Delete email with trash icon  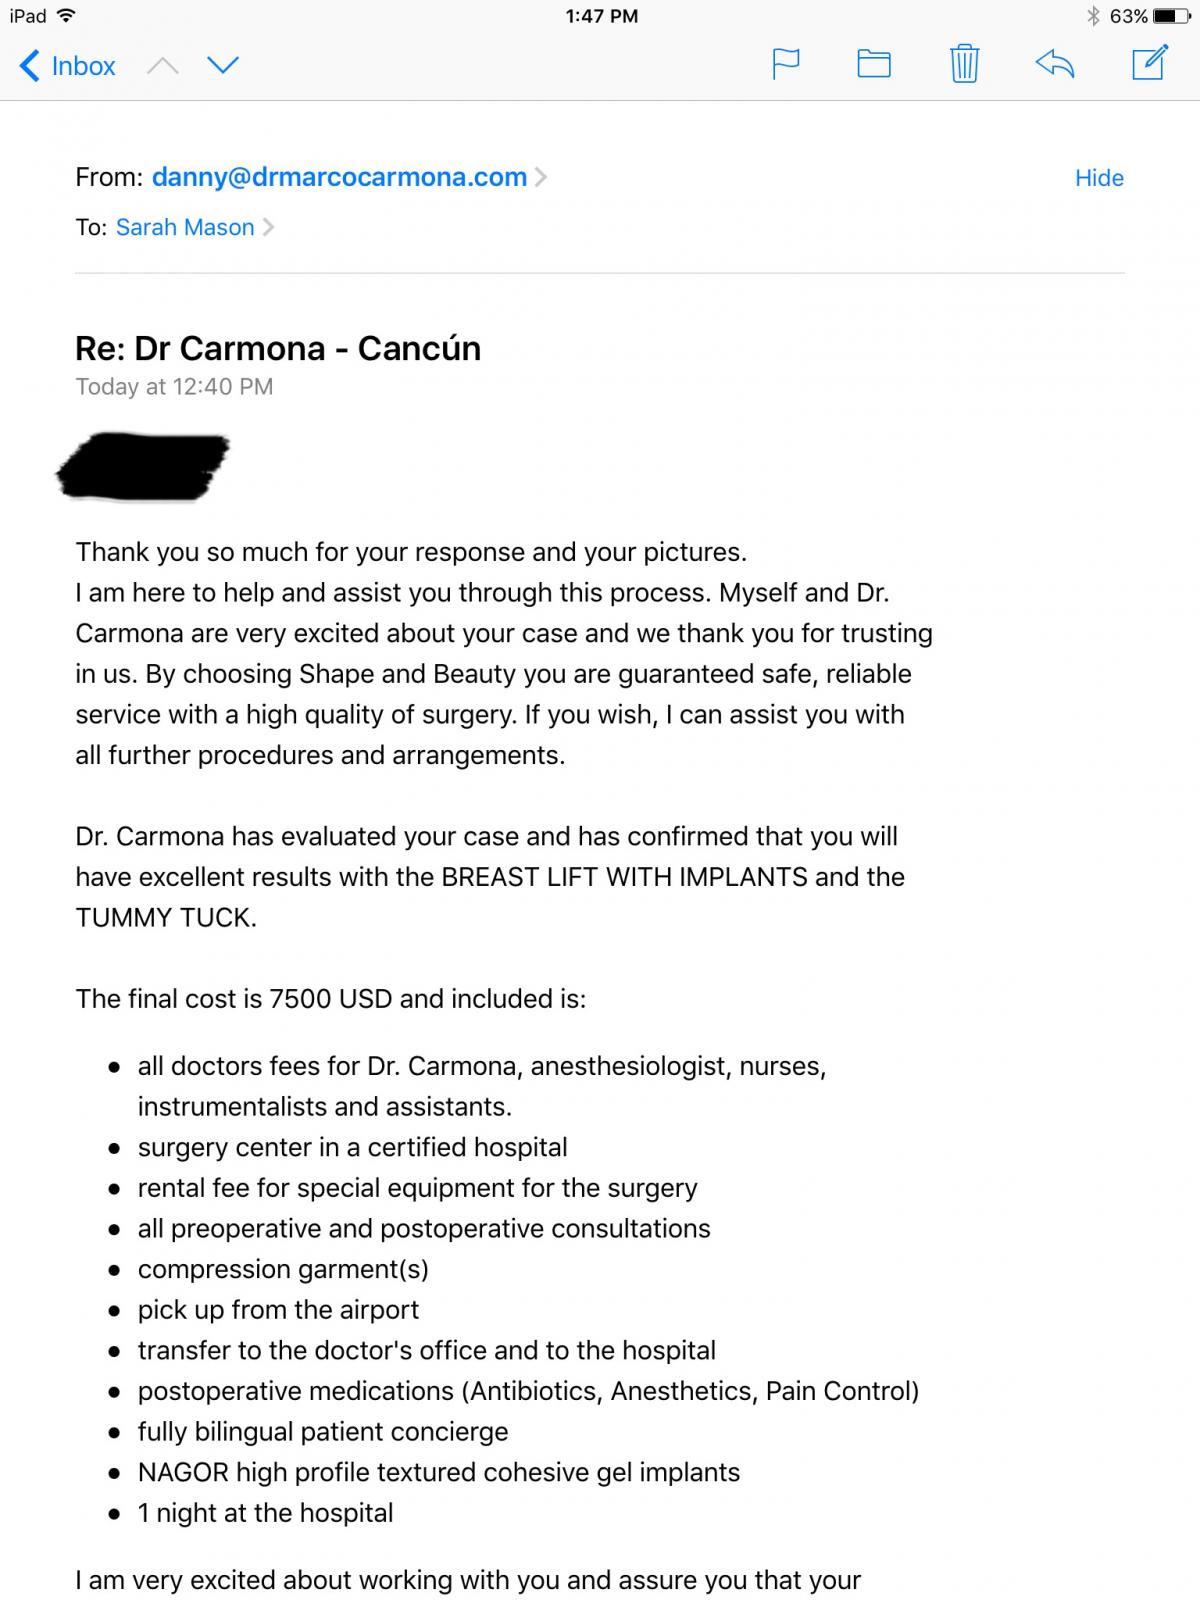[964, 63]
